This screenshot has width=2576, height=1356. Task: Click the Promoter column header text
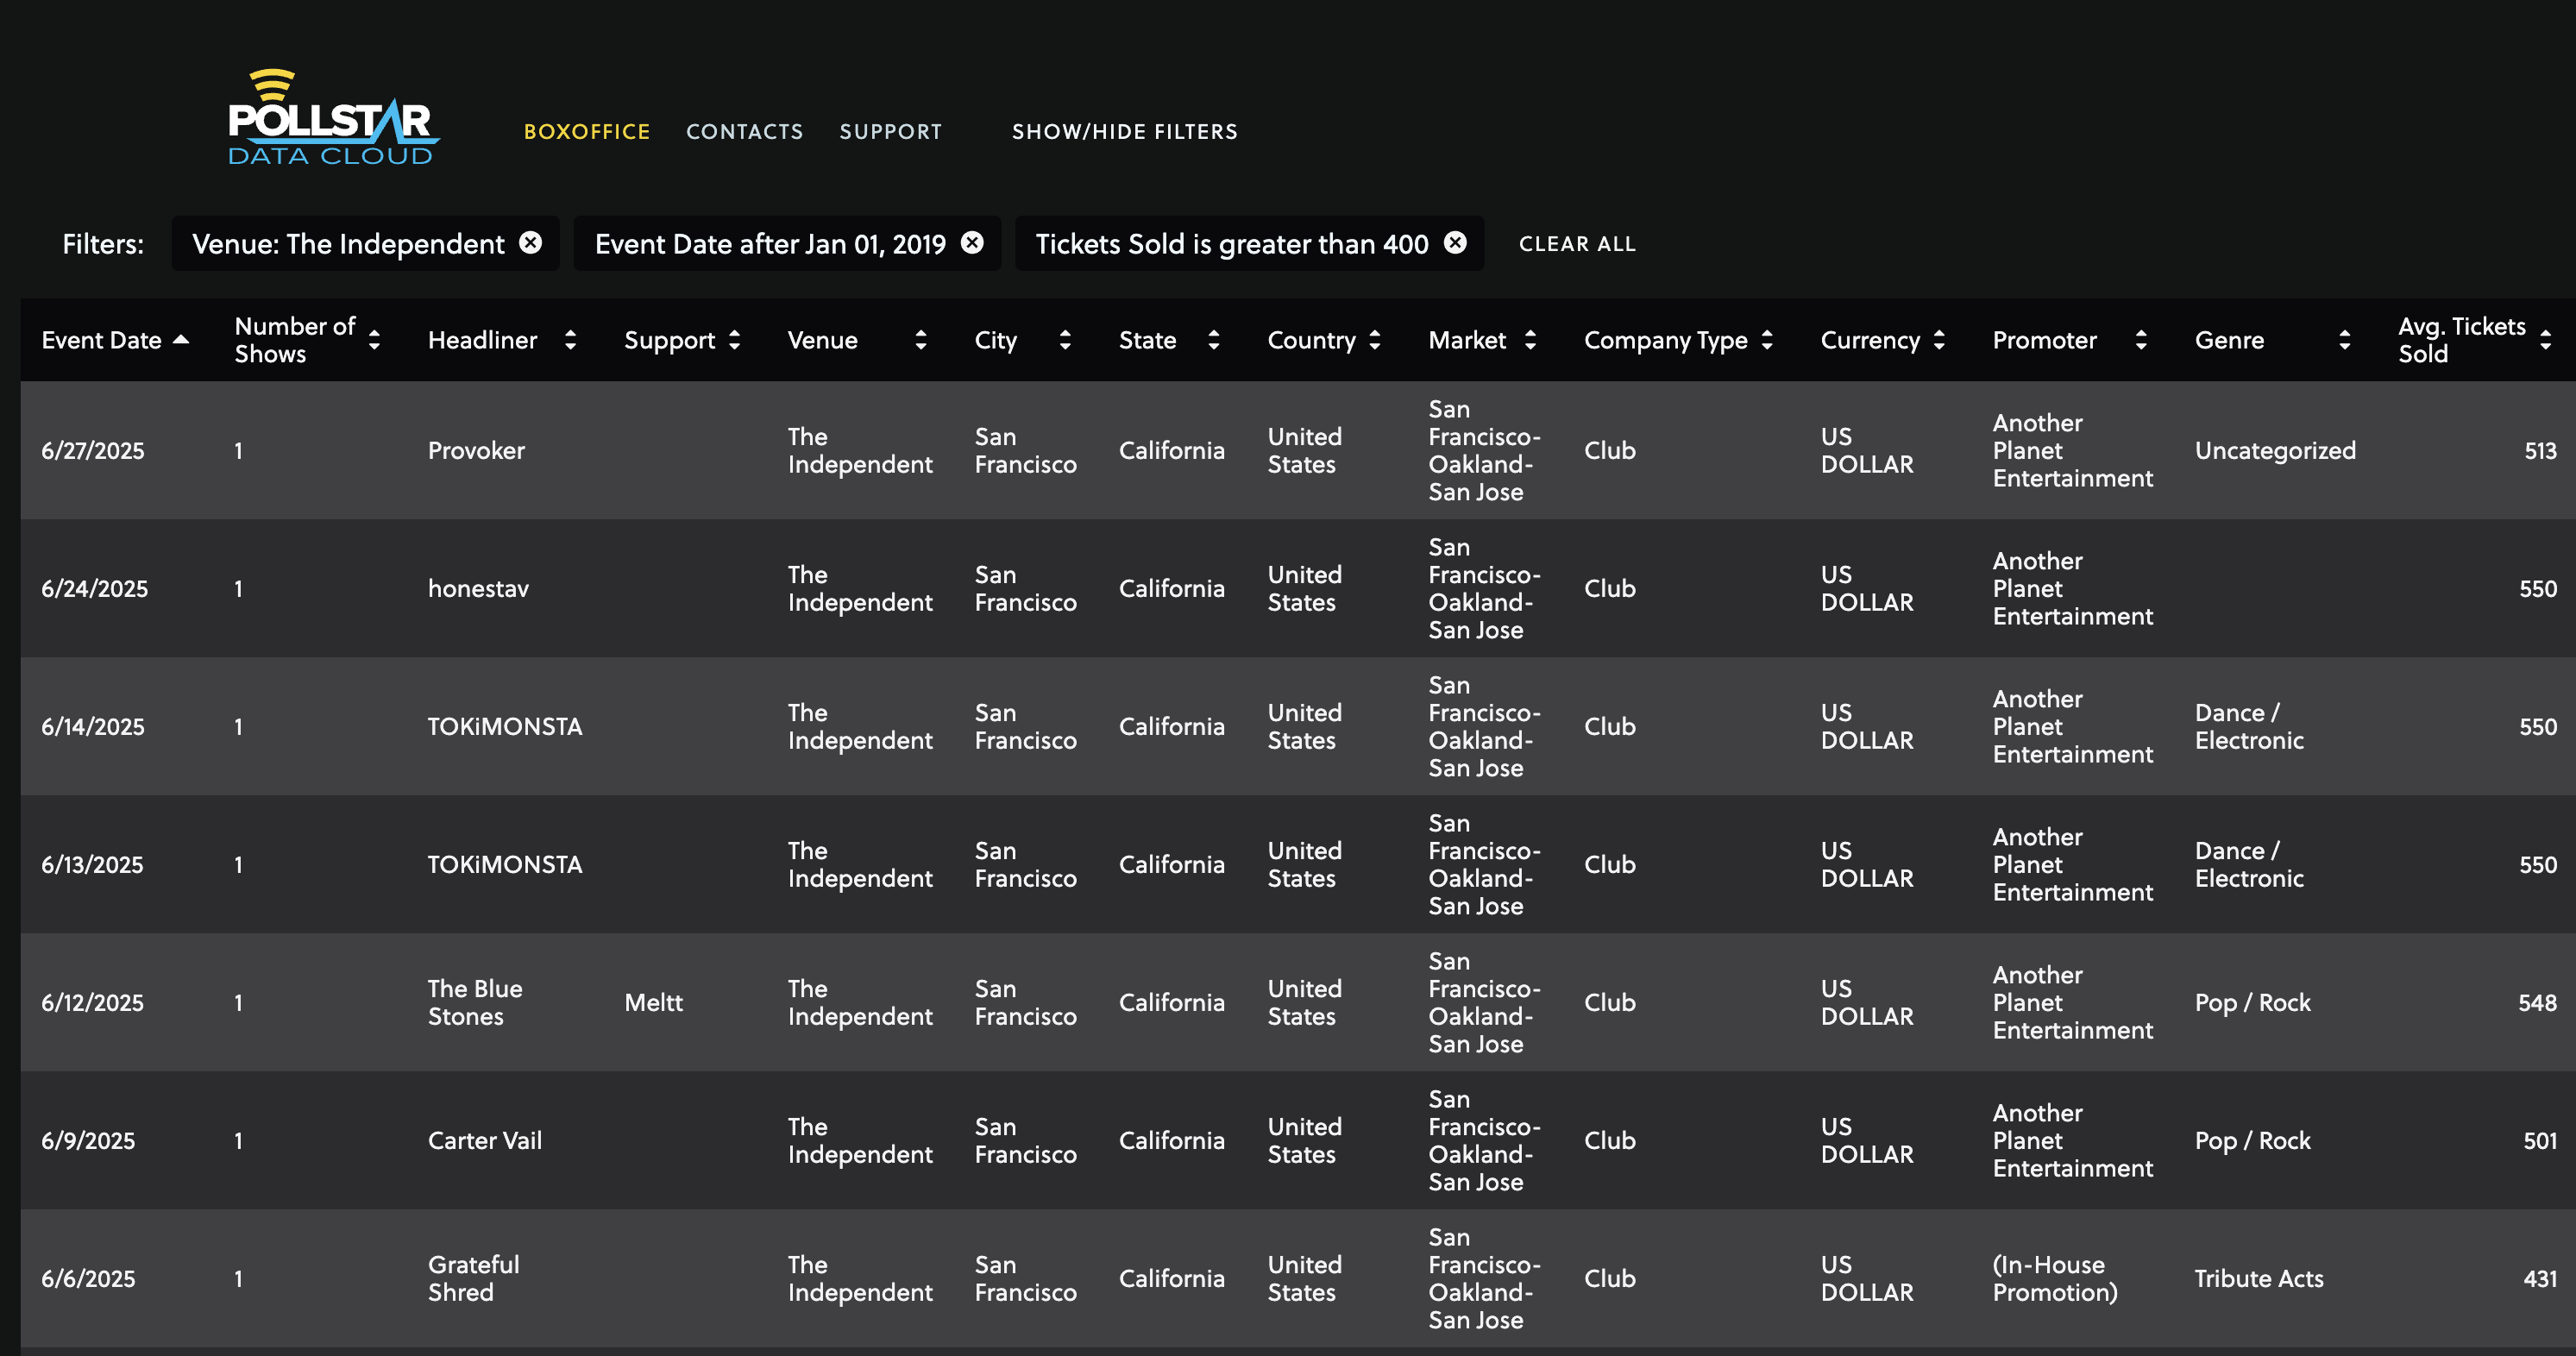pos(2044,340)
